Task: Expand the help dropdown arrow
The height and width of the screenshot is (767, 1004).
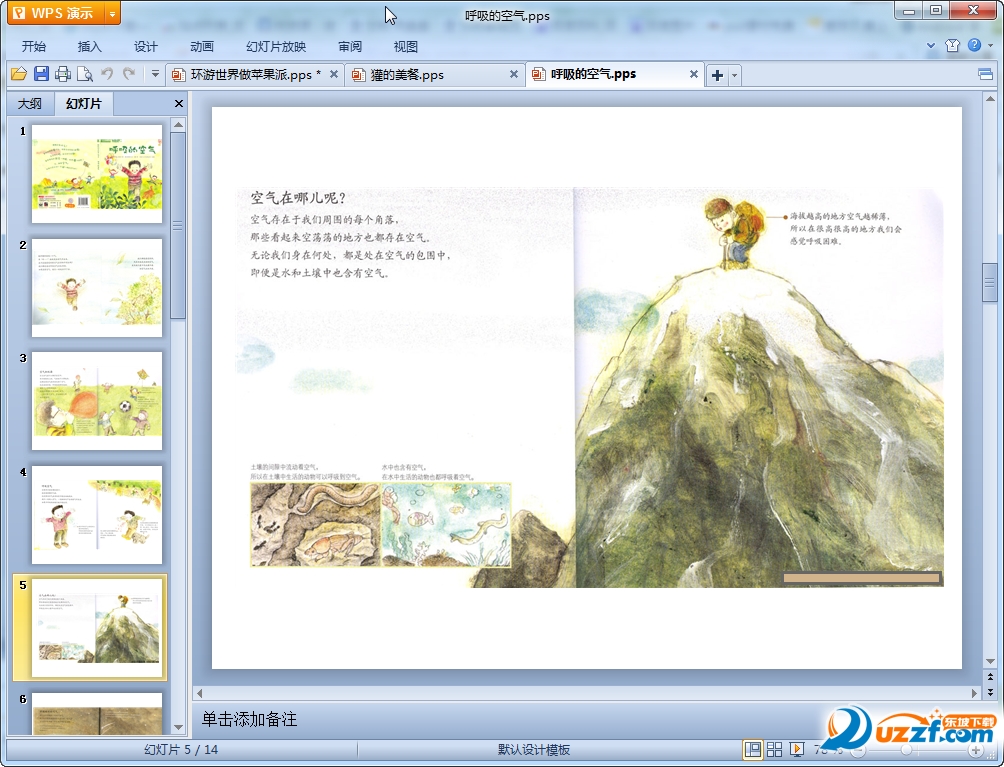Action: (x=991, y=45)
